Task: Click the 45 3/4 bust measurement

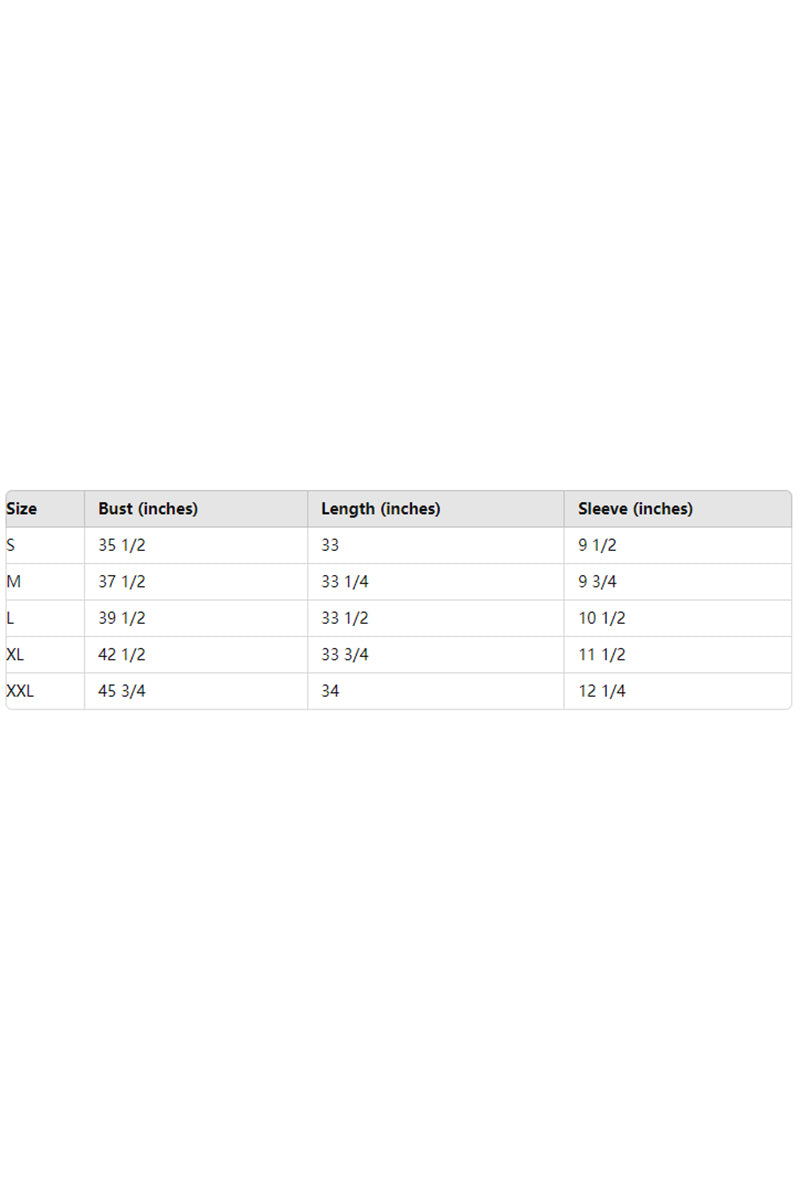Action: tap(122, 691)
